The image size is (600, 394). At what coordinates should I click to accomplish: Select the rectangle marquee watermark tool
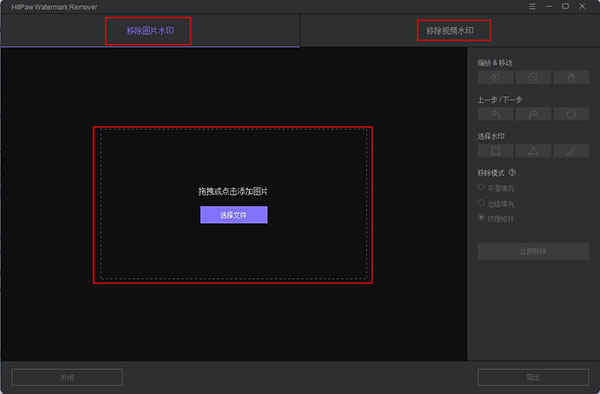coord(495,151)
